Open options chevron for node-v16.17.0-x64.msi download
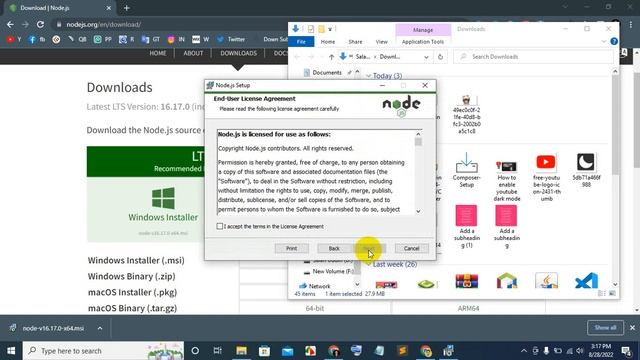The height and width of the screenshot is (360, 640). [100, 328]
